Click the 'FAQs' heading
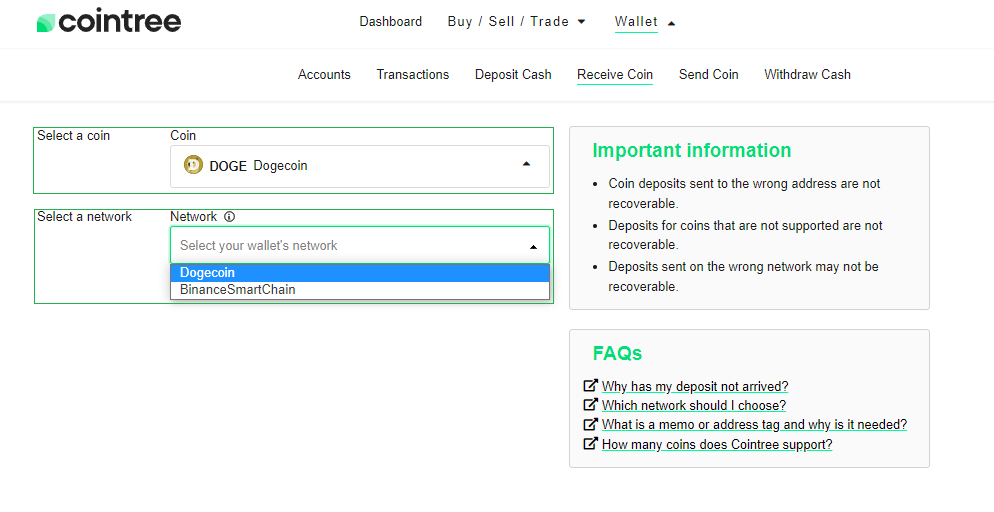Image resolution: width=994 pixels, height=512 pixels. coord(617,353)
